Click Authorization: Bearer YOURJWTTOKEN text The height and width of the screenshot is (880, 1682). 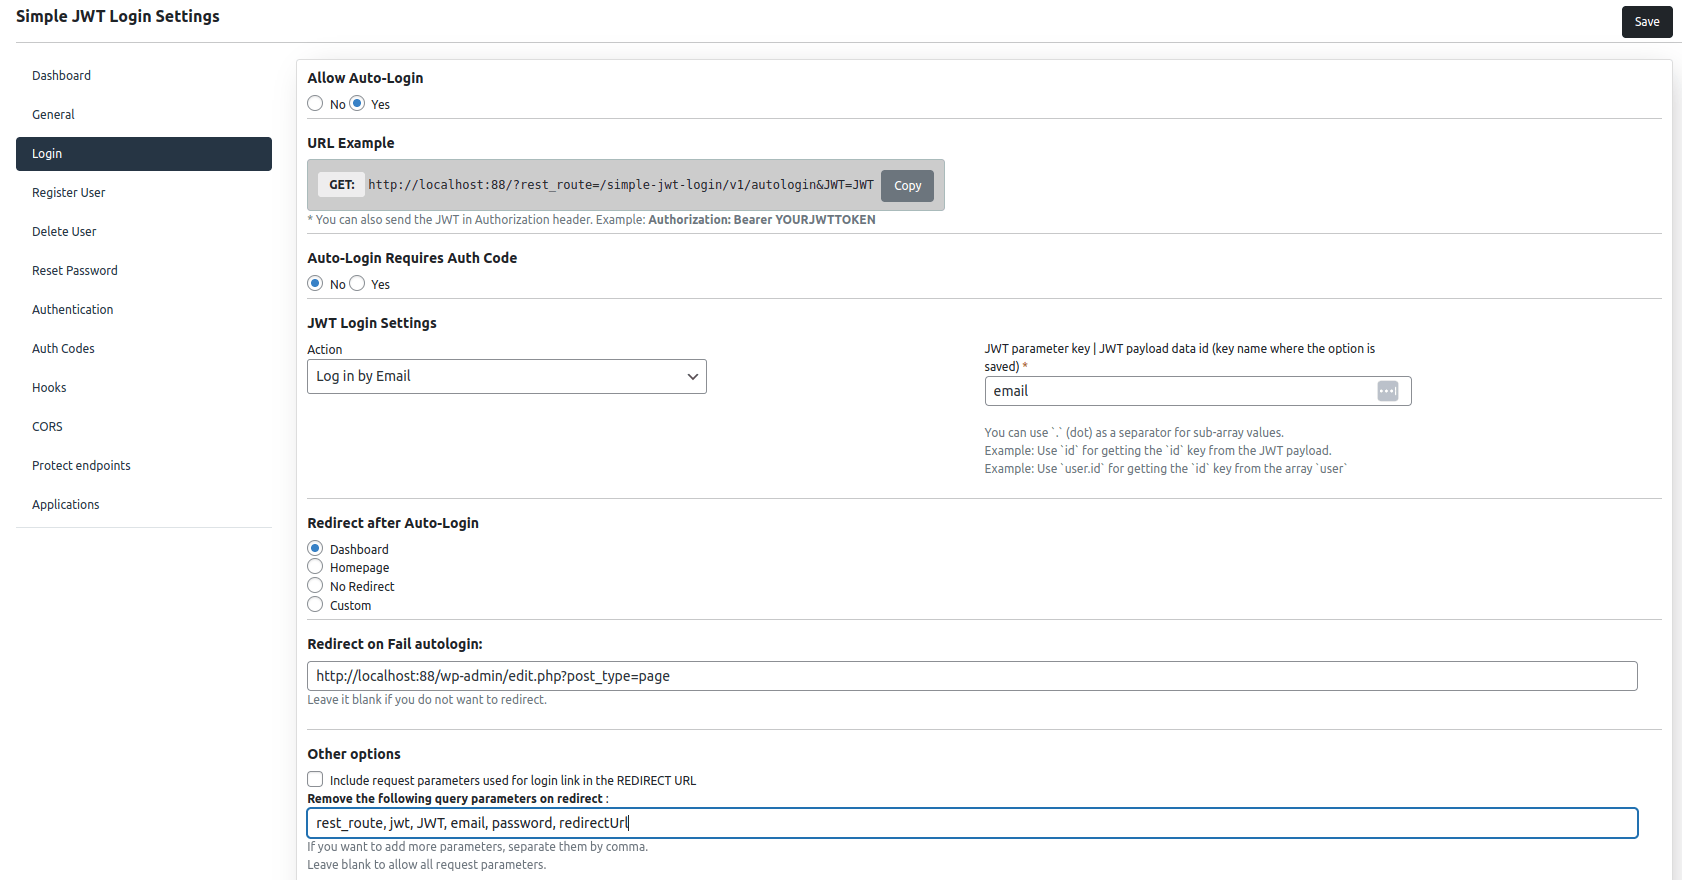[762, 220]
